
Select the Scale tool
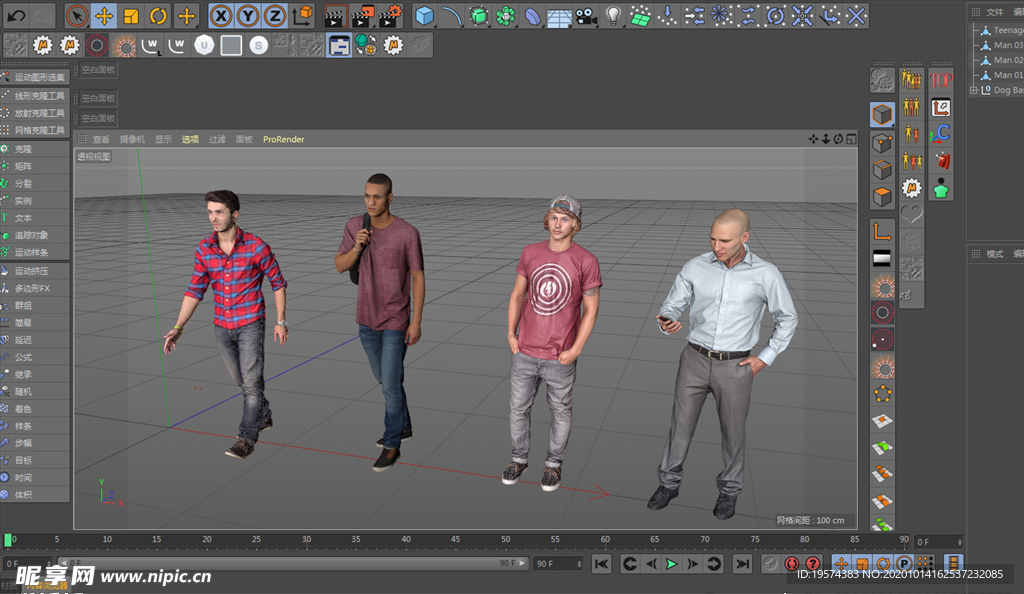tap(131, 15)
